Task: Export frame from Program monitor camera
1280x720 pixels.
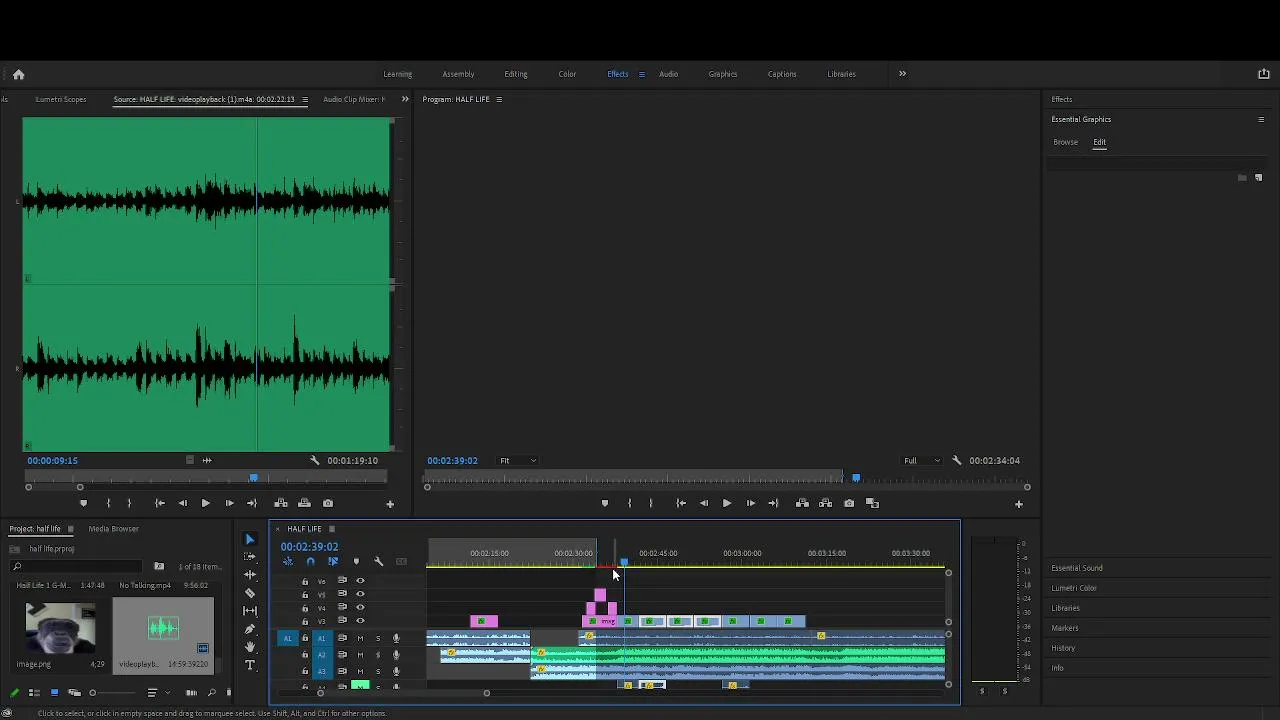Action: coord(849,504)
